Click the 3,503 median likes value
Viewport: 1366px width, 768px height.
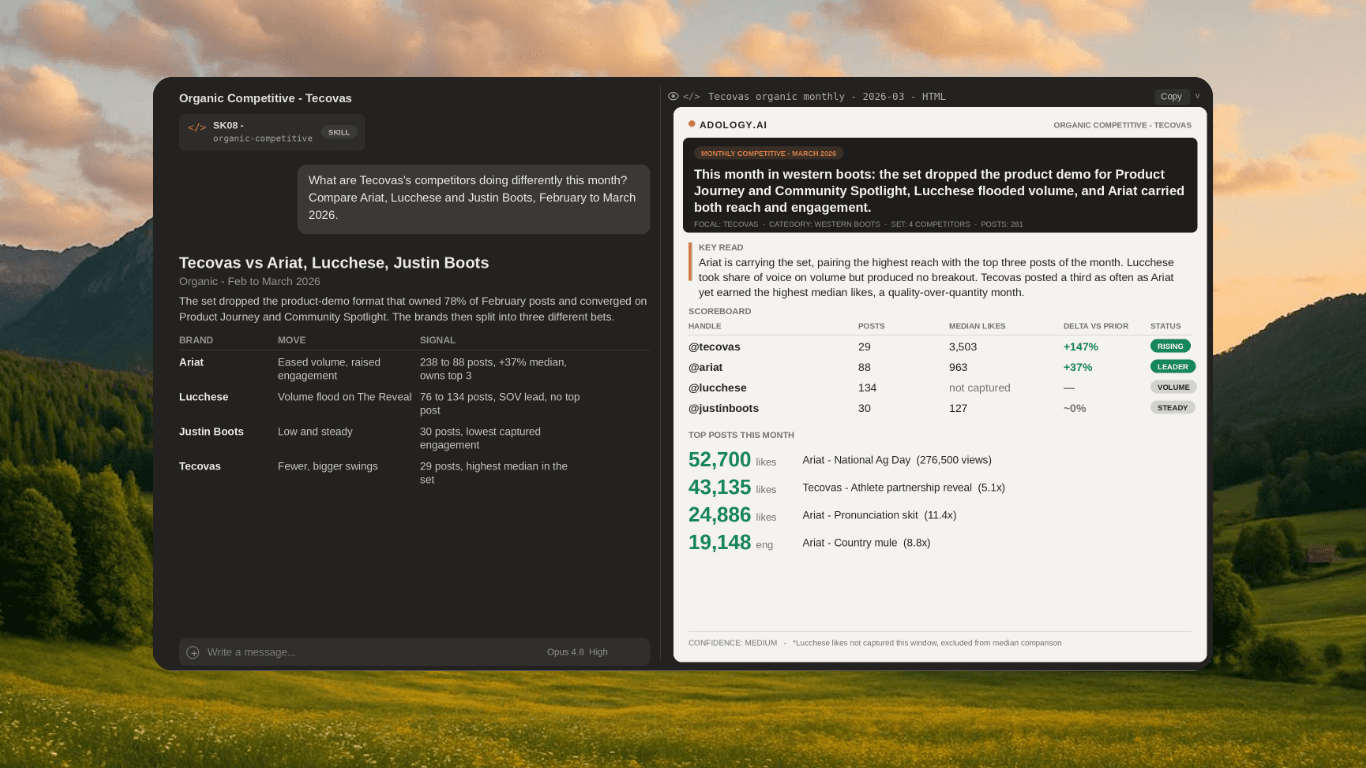click(x=963, y=346)
